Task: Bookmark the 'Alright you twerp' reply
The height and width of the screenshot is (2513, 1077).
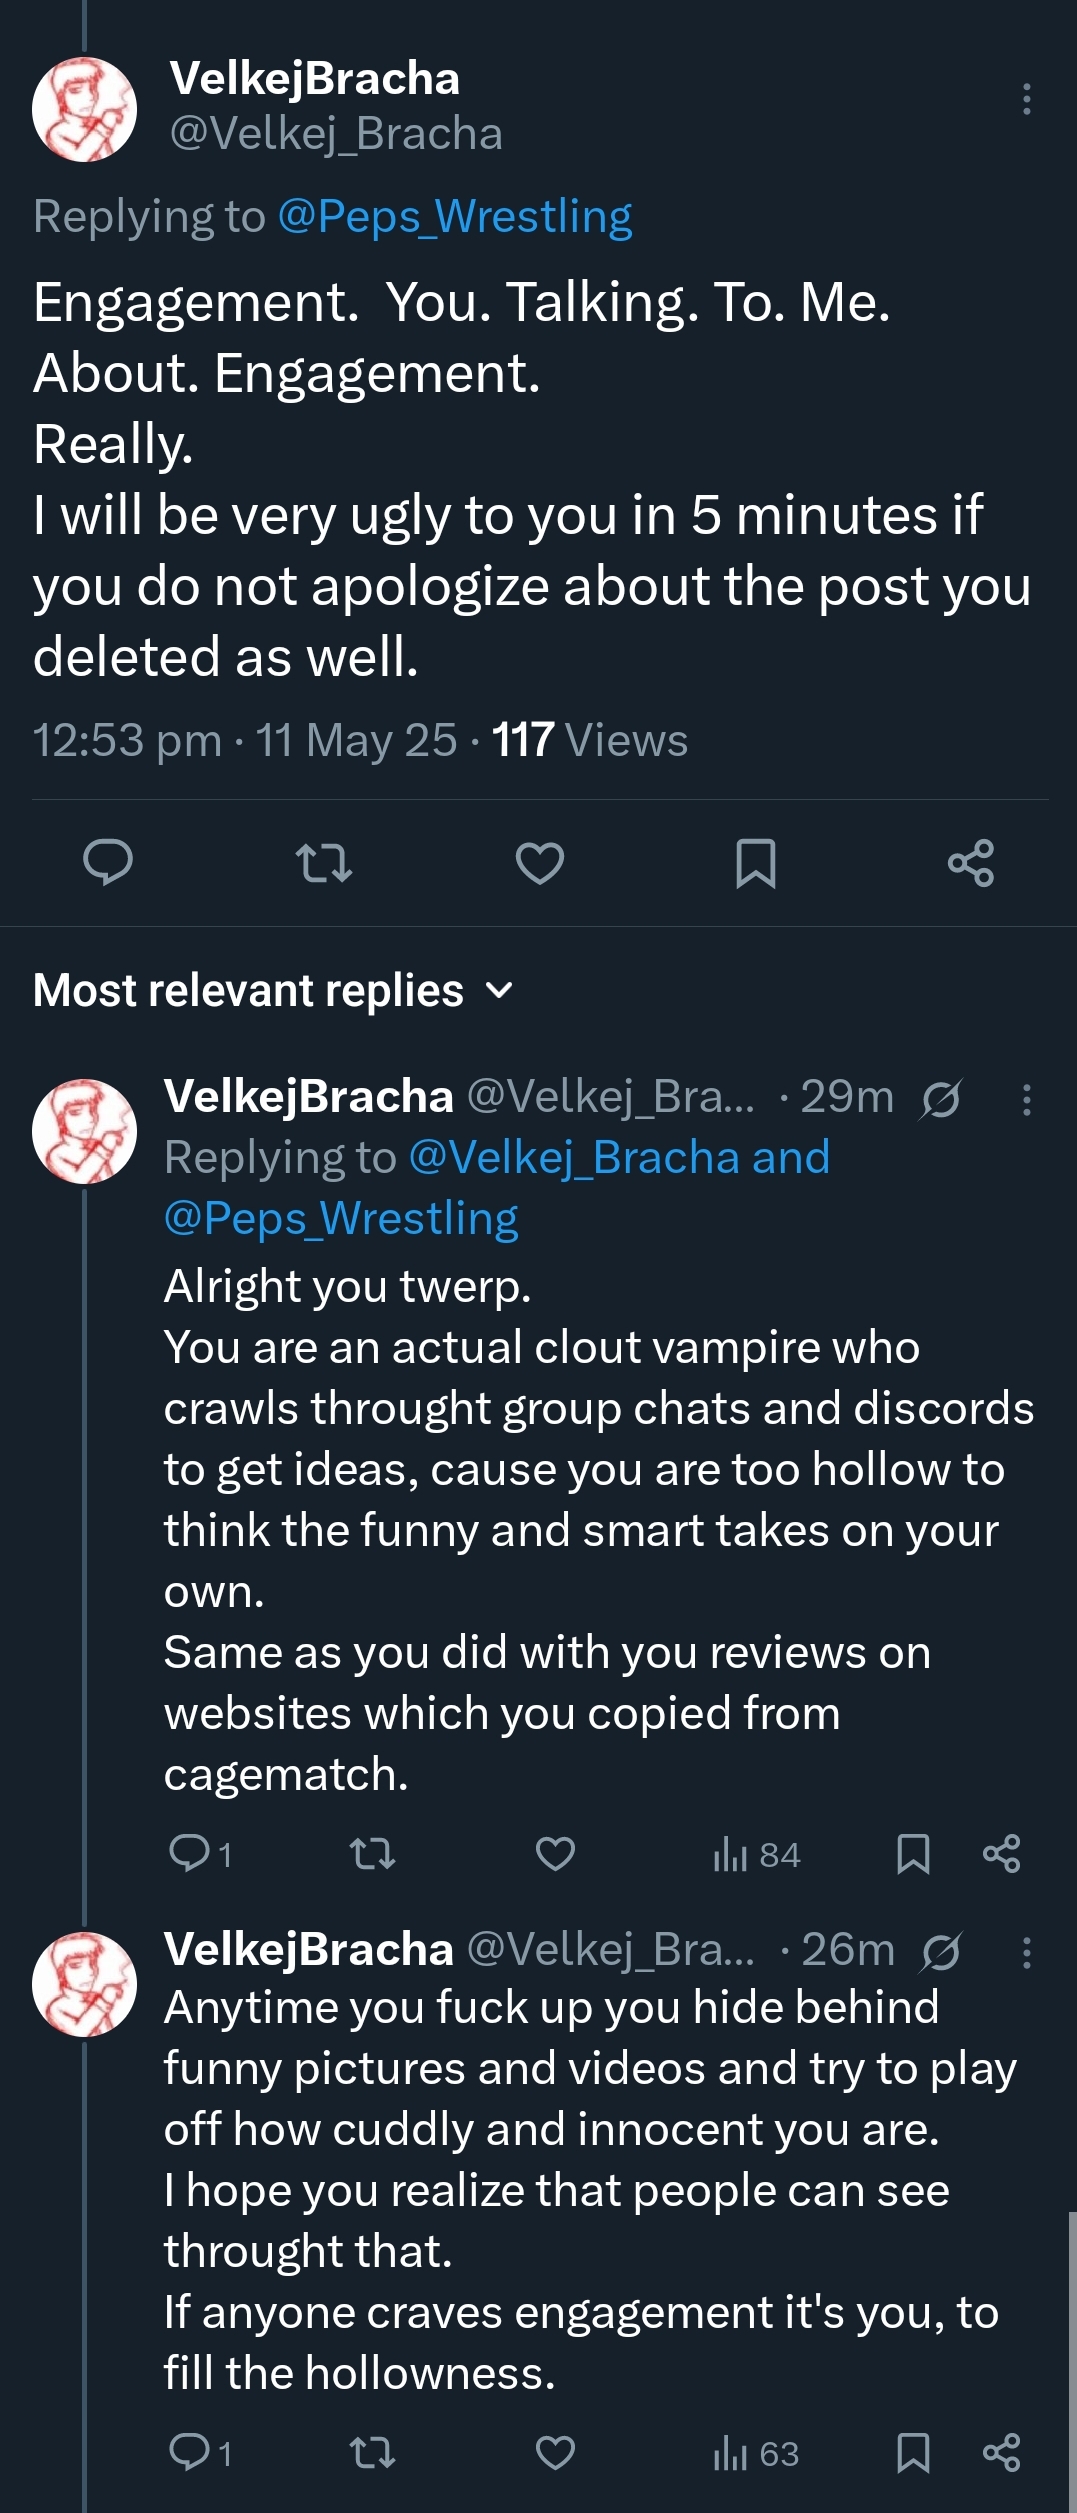Action: pos(913,1854)
